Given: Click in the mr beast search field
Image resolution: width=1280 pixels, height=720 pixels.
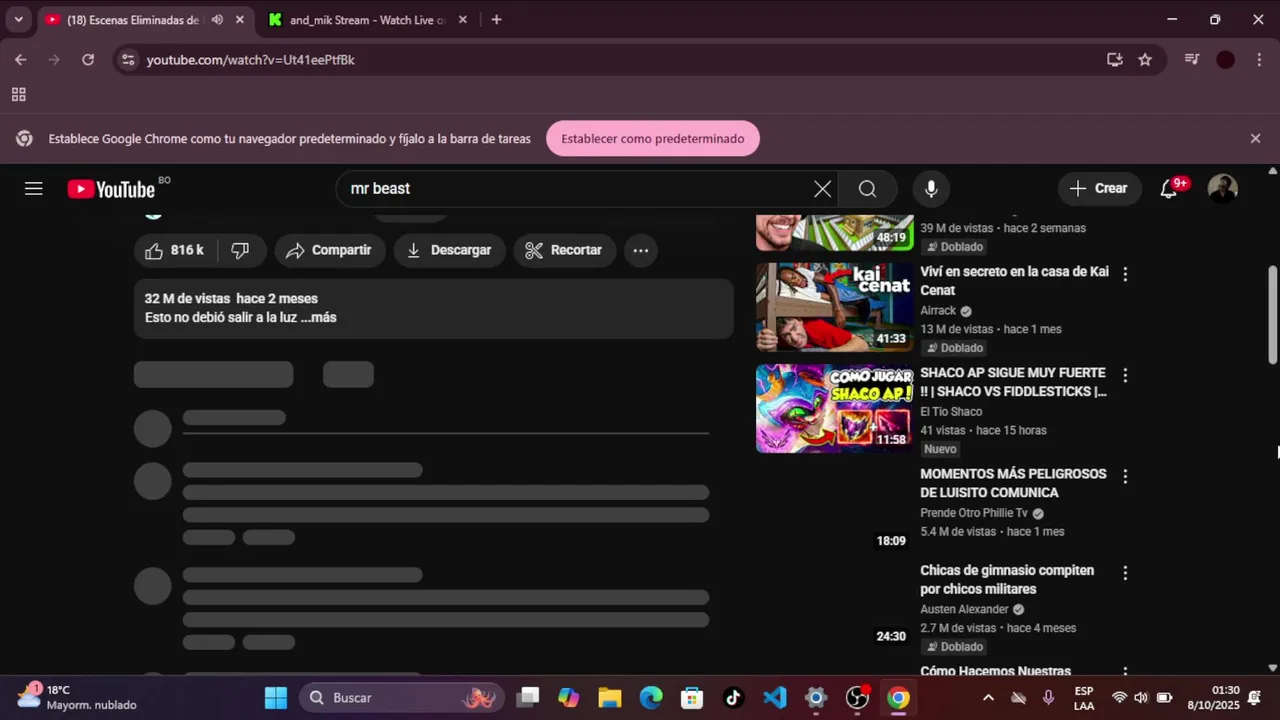Looking at the screenshot, I should click(x=575, y=188).
